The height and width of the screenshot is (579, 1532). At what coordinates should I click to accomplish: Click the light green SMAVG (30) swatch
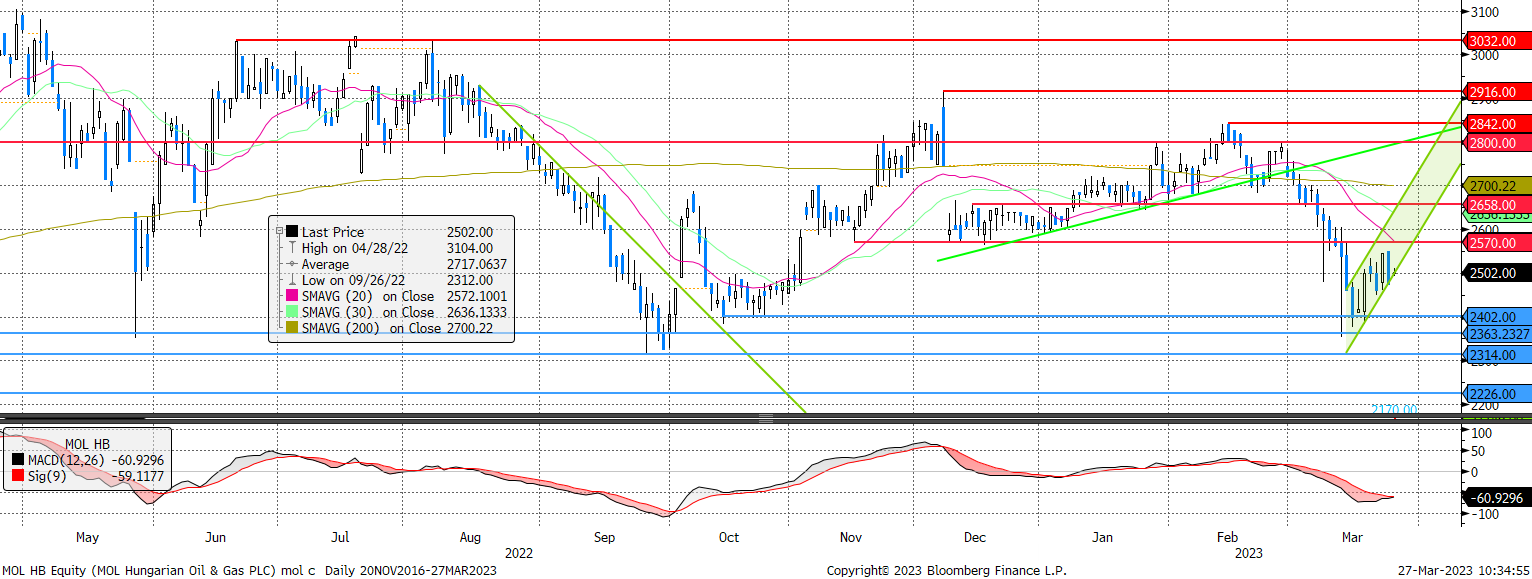coord(292,312)
